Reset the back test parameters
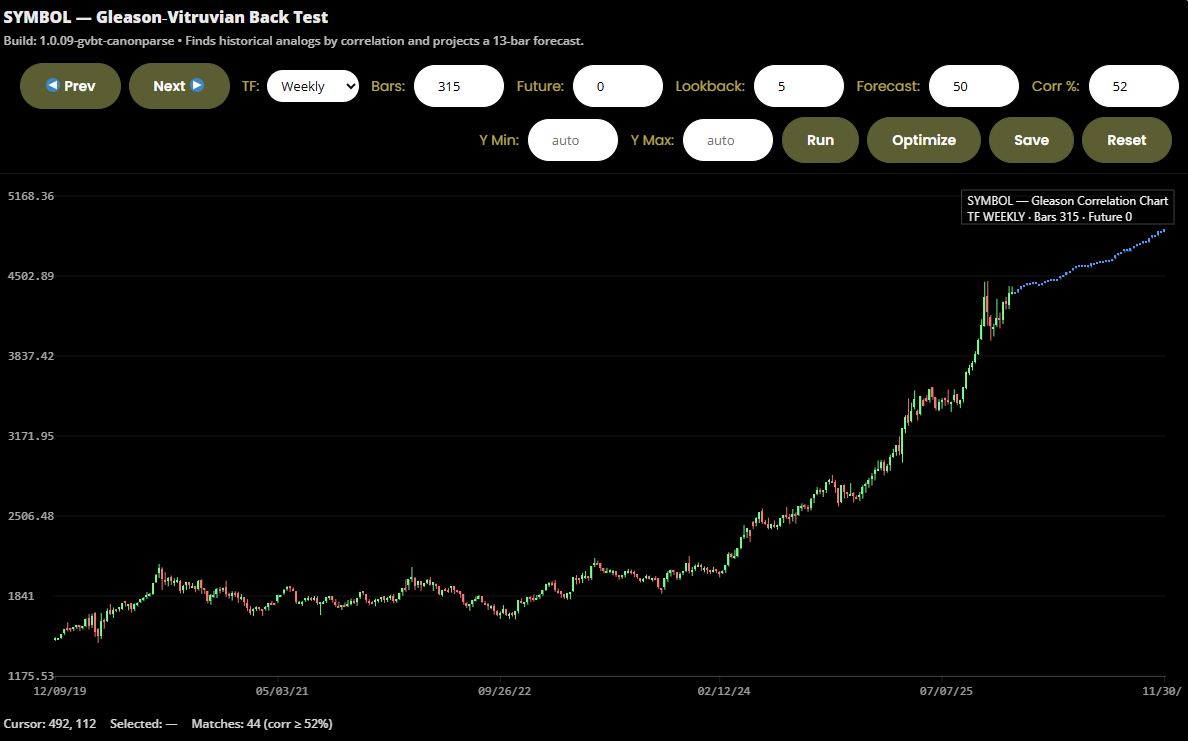The image size is (1188, 741). click(x=1126, y=140)
